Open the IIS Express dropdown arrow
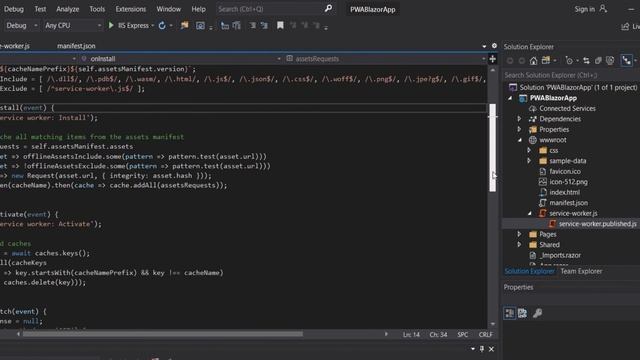 153,26
